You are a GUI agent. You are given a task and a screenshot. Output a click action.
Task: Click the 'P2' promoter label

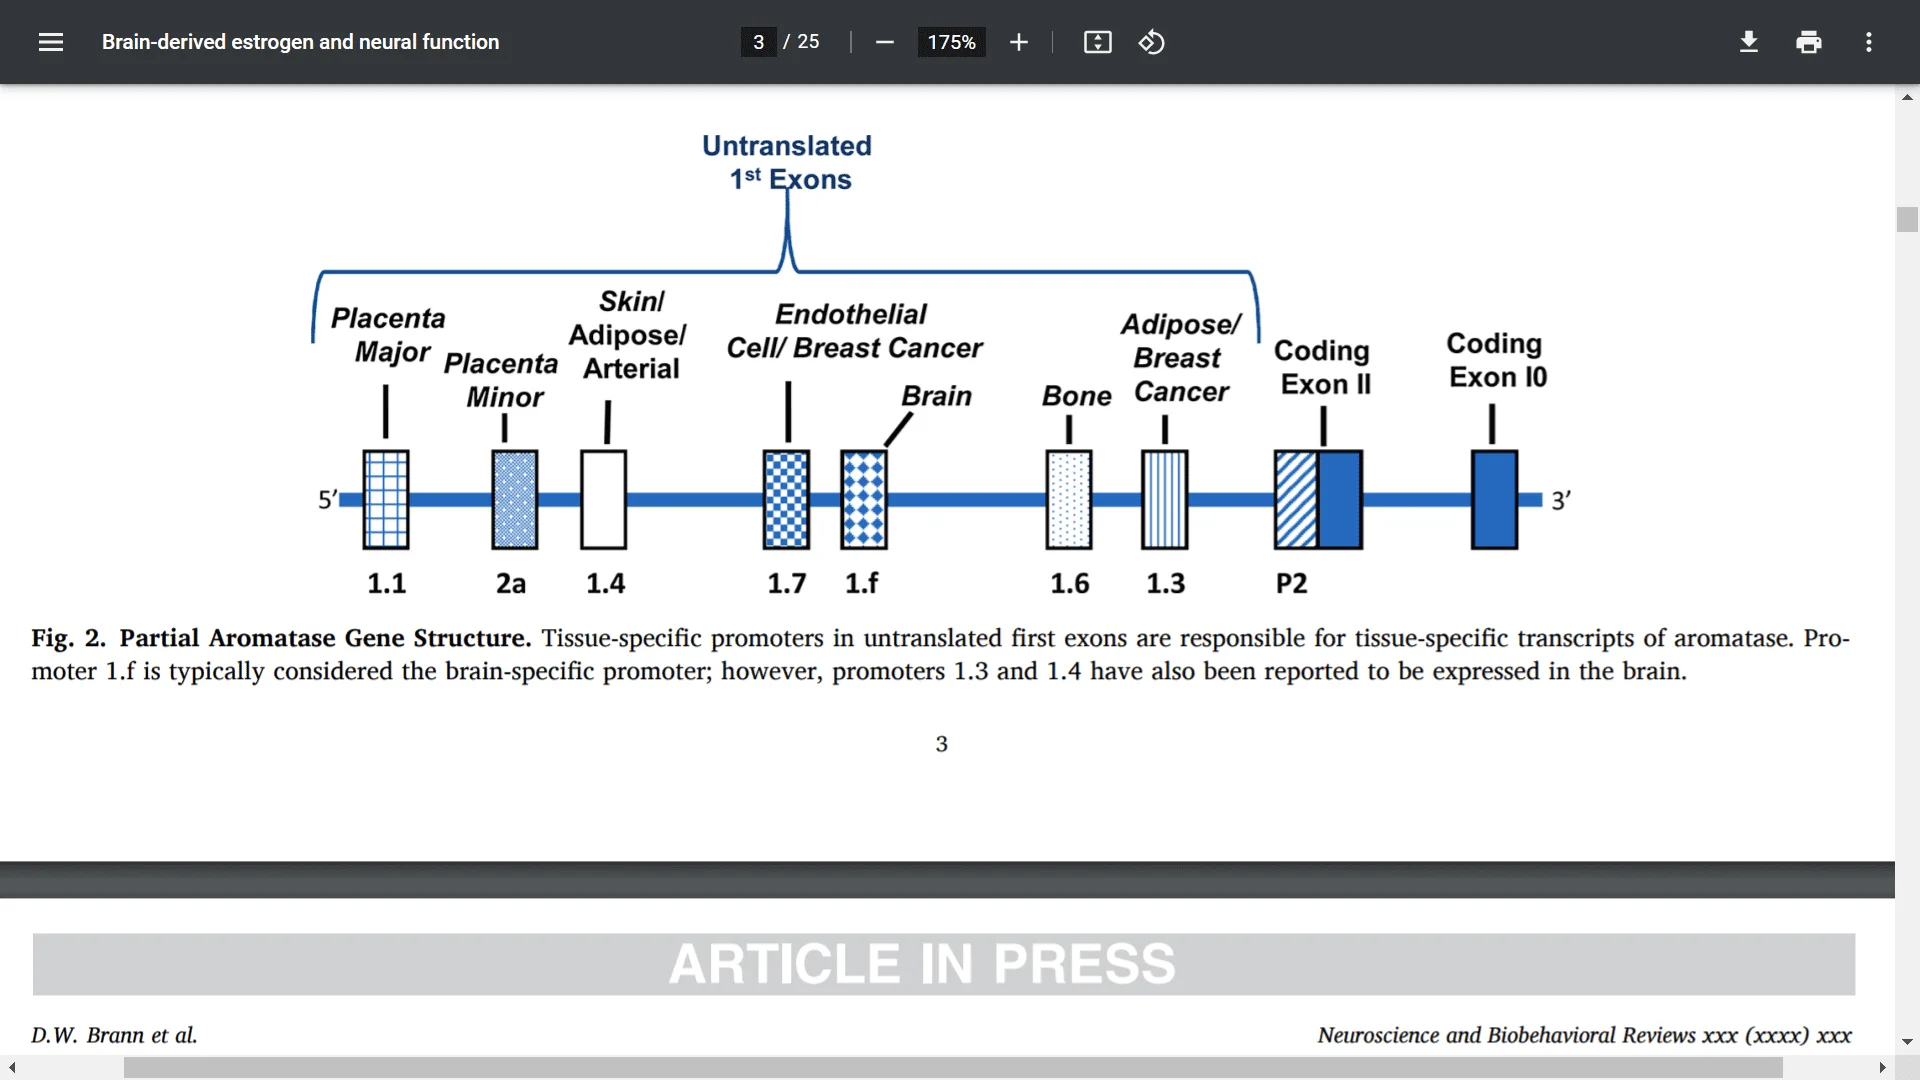pos(1291,583)
